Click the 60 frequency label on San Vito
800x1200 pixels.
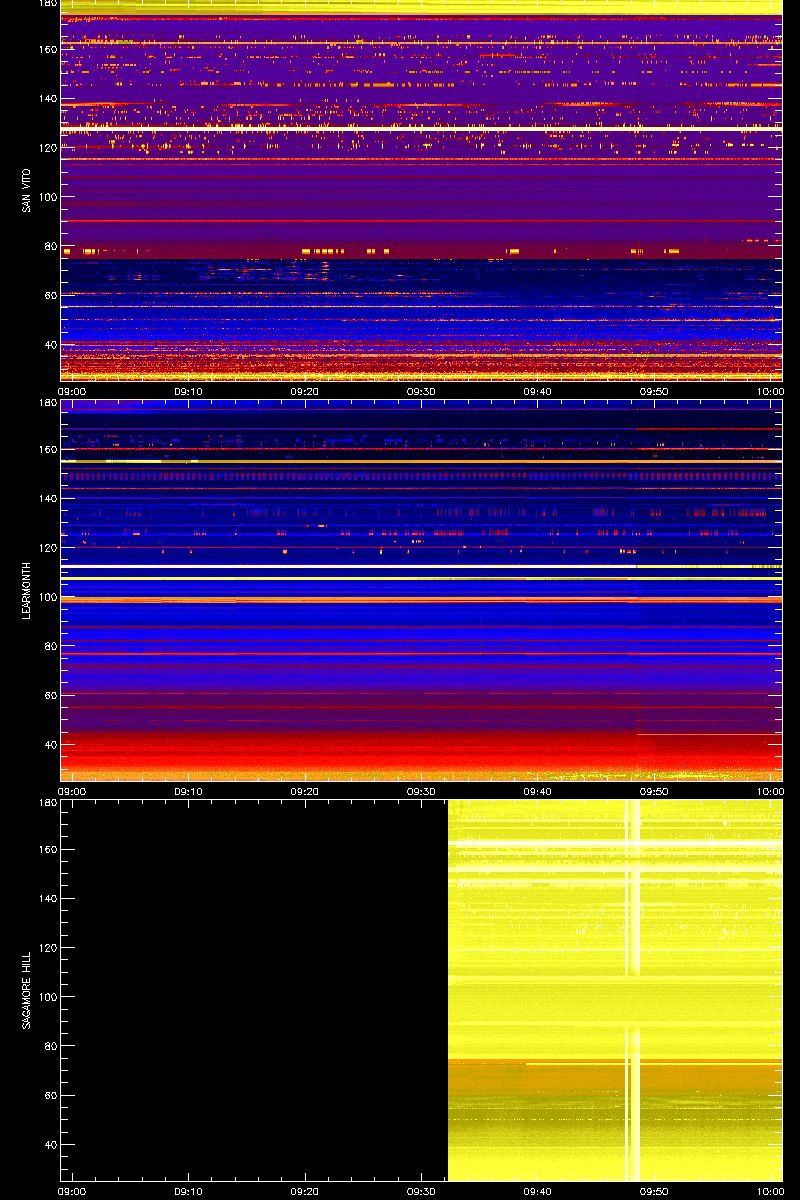click(50, 295)
